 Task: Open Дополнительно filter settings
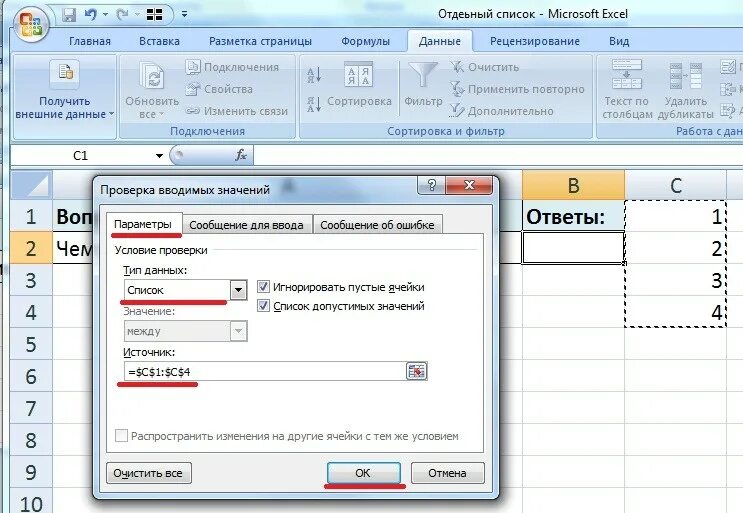pos(501,111)
